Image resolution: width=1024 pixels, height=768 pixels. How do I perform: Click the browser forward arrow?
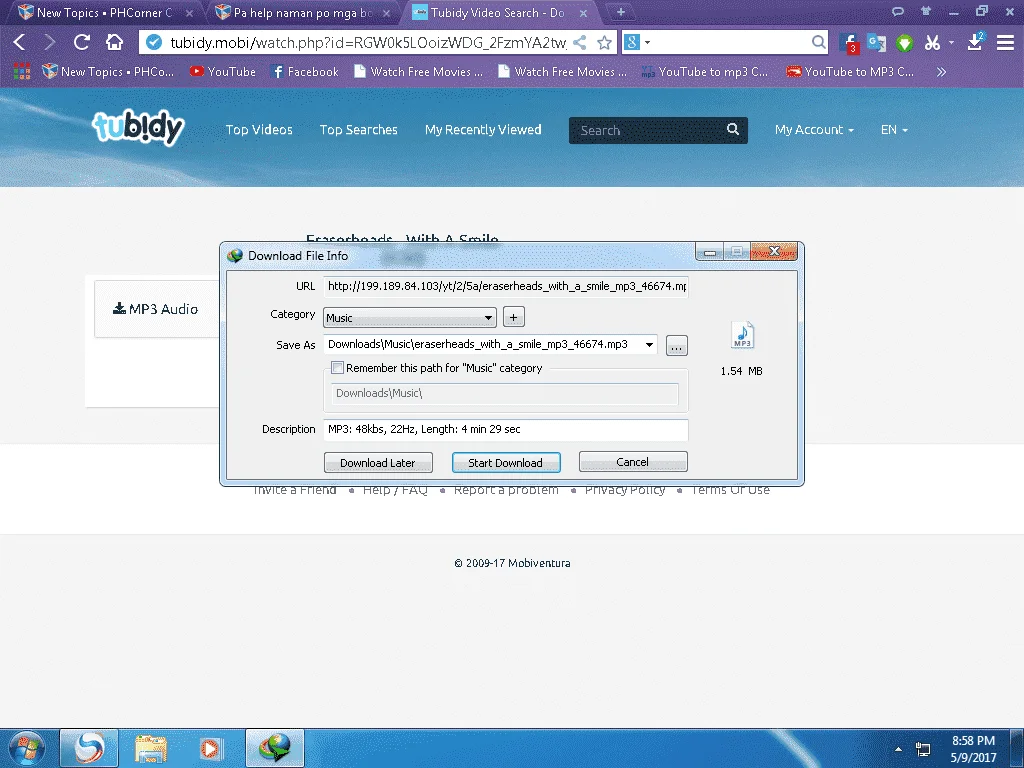pos(50,42)
